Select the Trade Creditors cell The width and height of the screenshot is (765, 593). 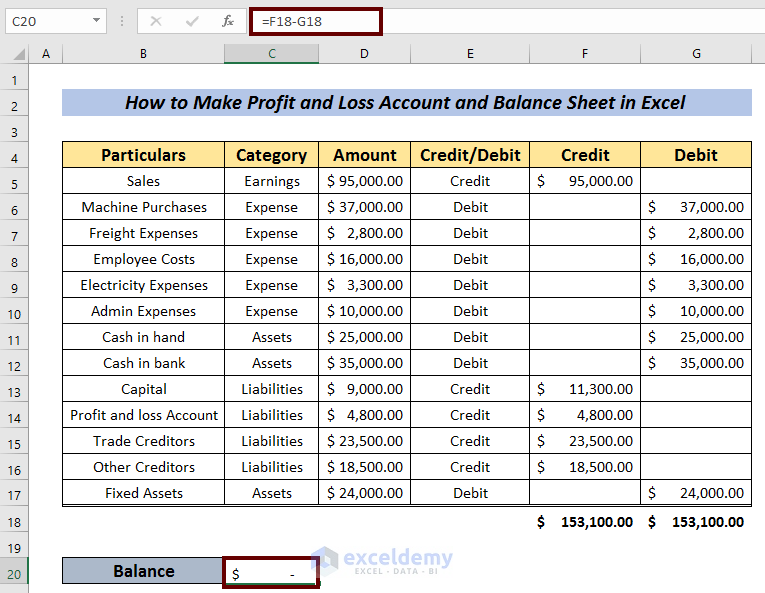point(143,441)
